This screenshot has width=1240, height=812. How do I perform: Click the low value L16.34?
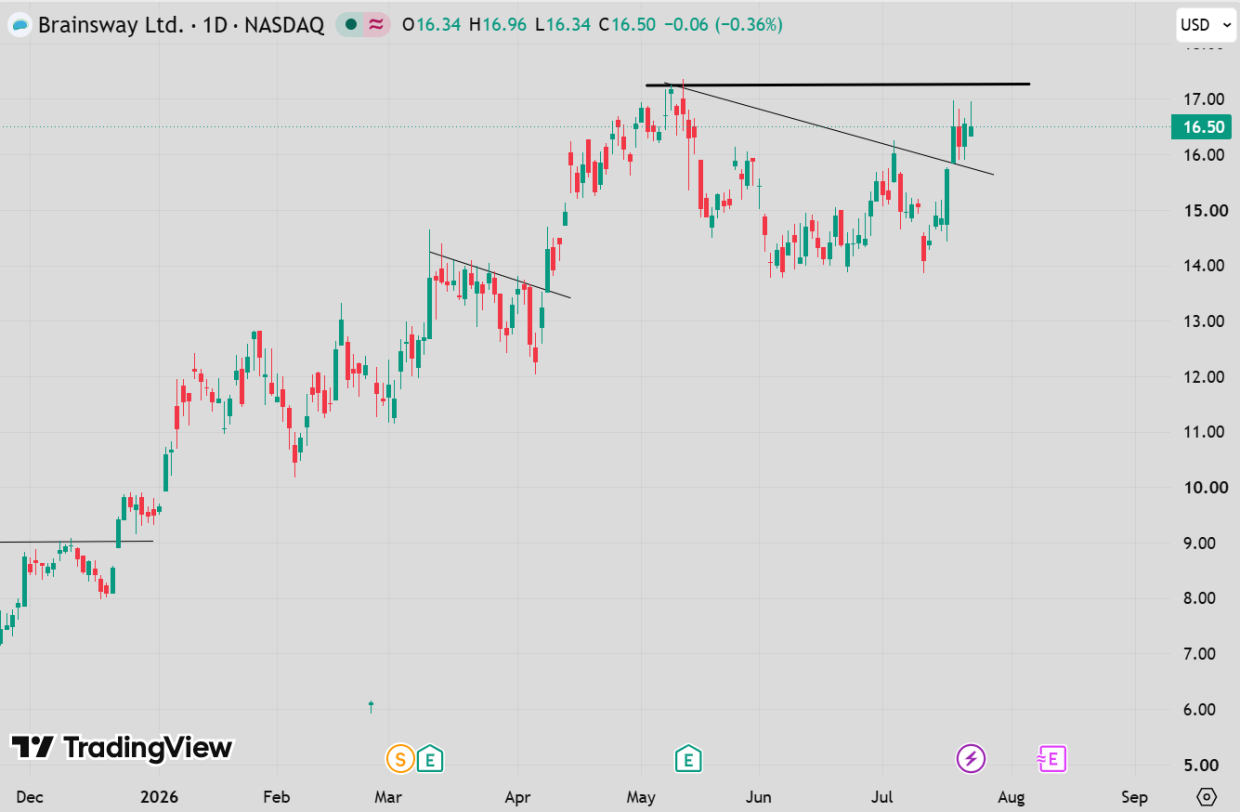pos(564,25)
